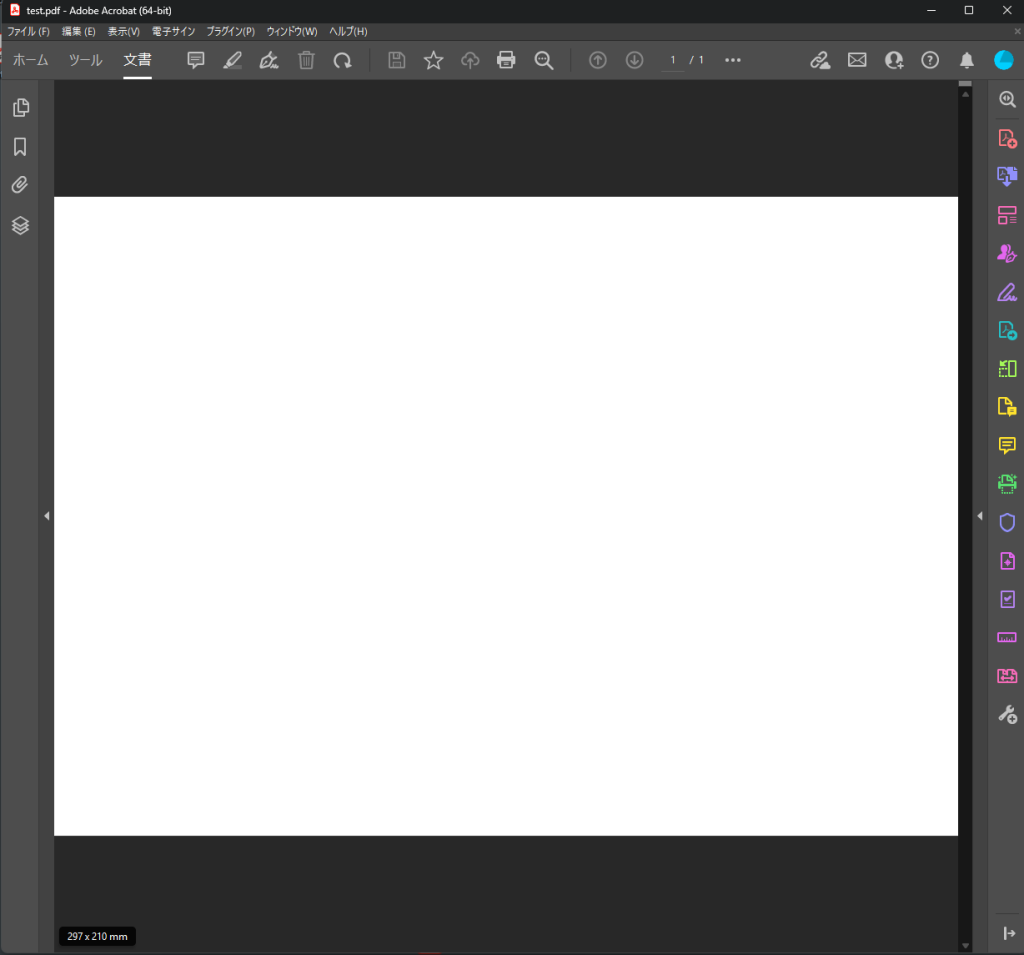Screen dimensions: 1024x955
Task: Open the bookmarks panel
Action: (20, 147)
